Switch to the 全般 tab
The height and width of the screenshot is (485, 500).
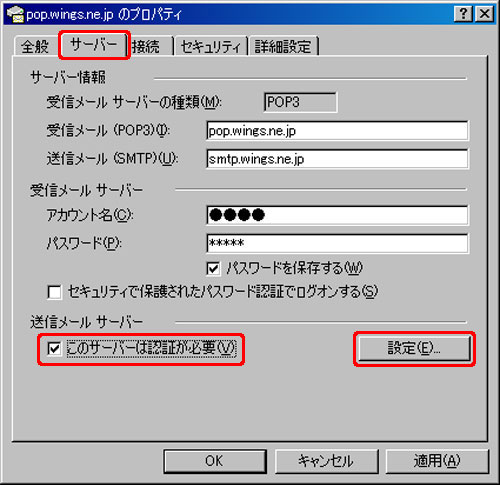tap(35, 46)
